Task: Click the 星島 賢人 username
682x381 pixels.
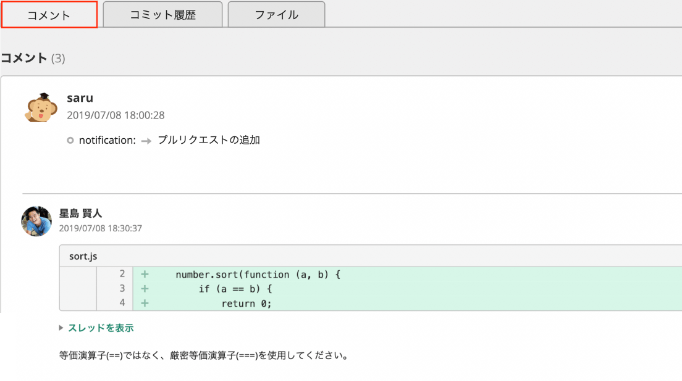Action: click(80, 214)
